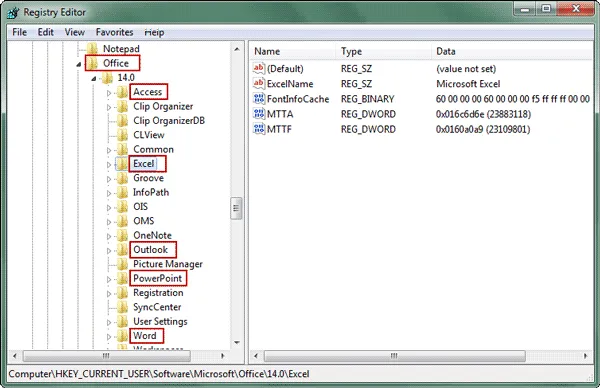Click the User Settings folder icon

click(x=122, y=321)
